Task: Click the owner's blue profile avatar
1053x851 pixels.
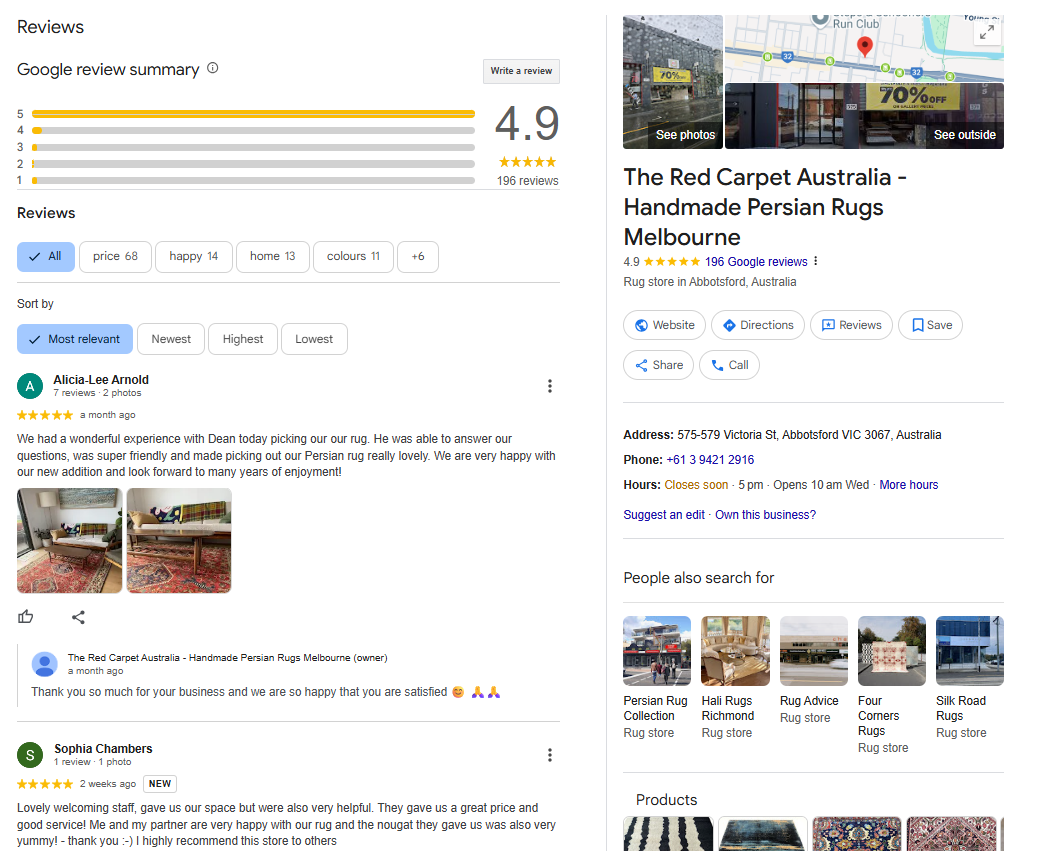Action: point(44,664)
